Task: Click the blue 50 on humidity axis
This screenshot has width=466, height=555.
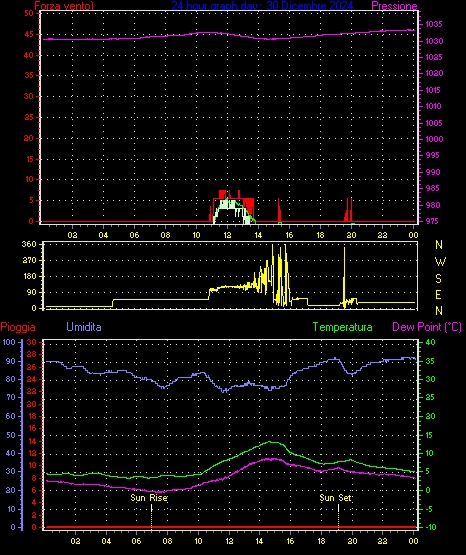Action: point(11,435)
